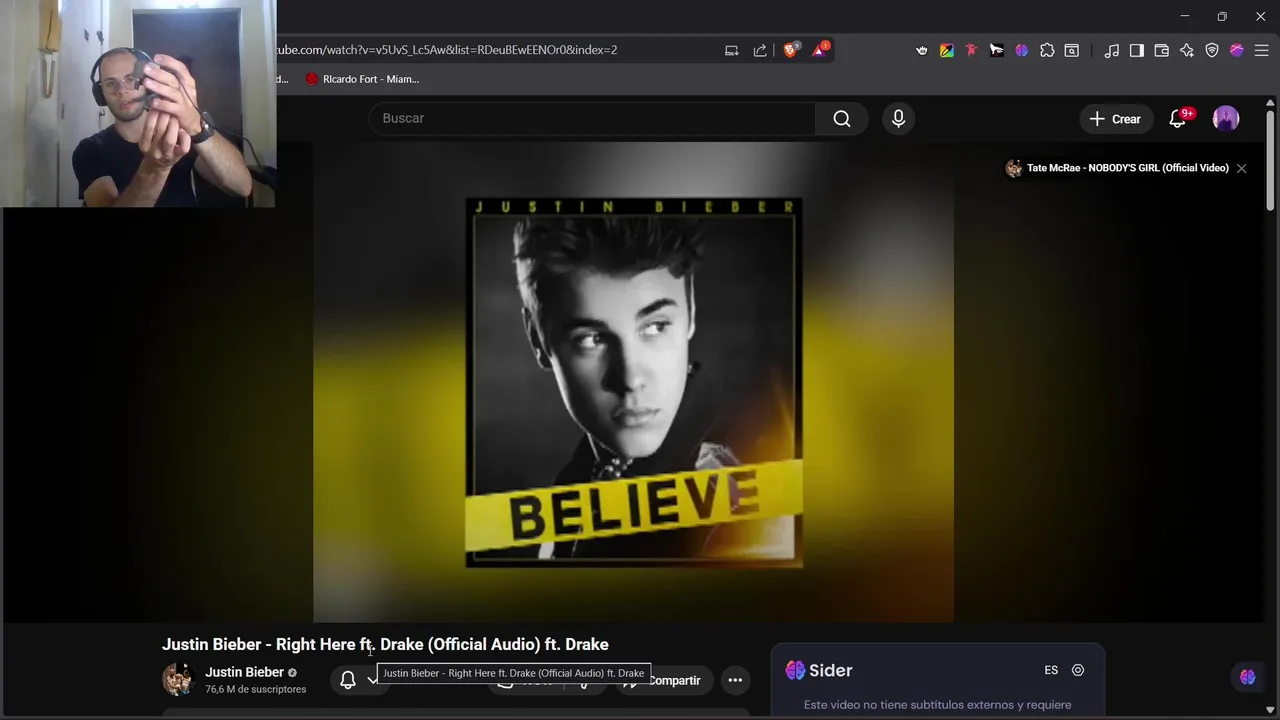Click the Sider settings gear icon
This screenshot has height=720, width=1280.
coord(1078,670)
